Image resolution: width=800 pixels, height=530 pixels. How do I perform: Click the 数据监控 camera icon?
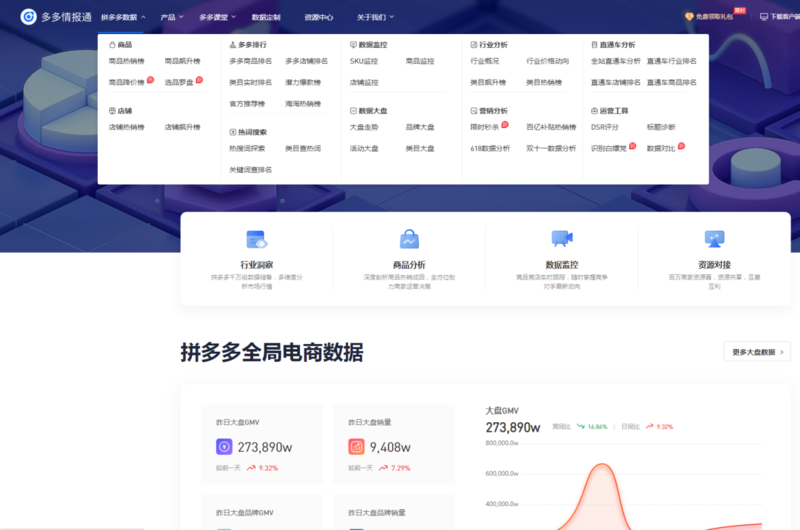point(562,238)
